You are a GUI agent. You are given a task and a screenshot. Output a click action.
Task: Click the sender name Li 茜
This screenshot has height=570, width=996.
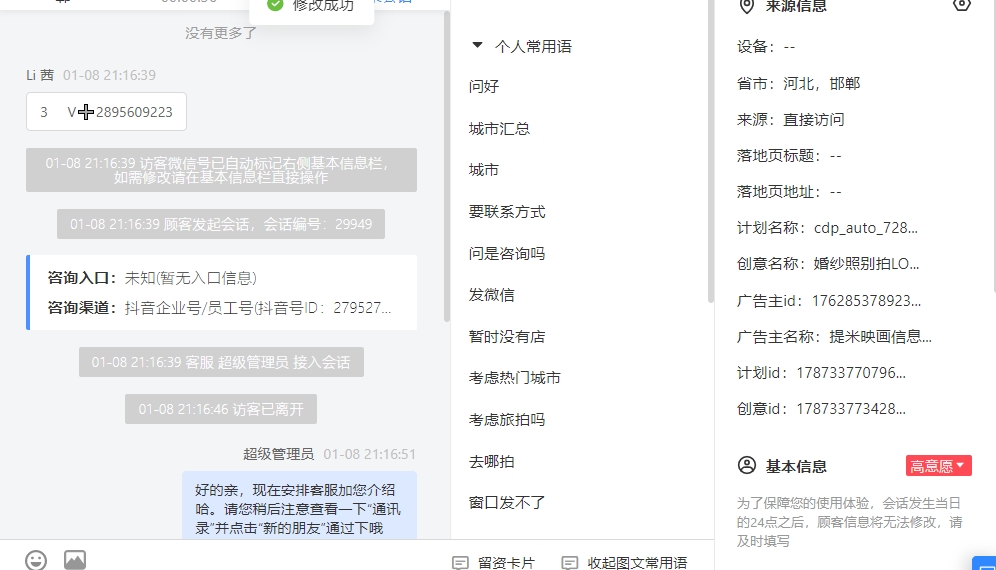40,75
